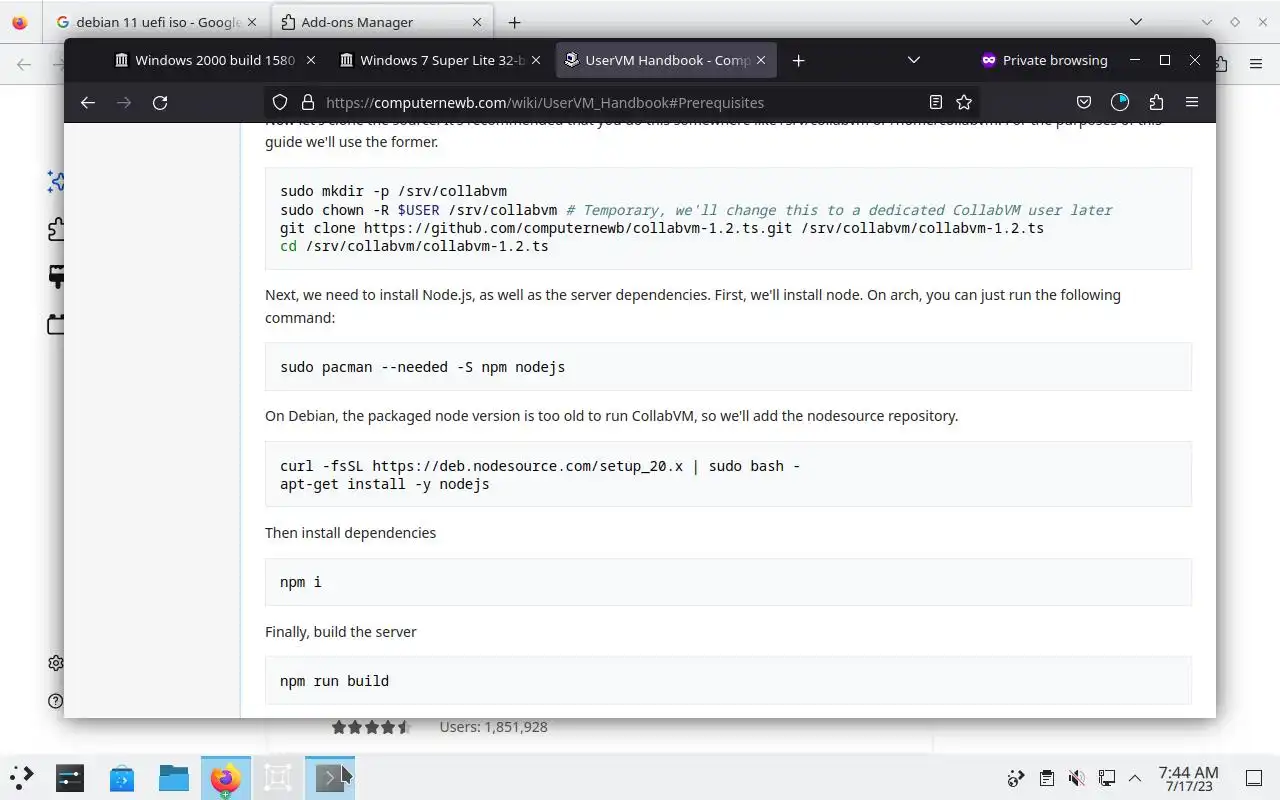Image resolution: width=1280 pixels, height=800 pixels.
Task: Show site security padlock info
Action: [308, 102]
